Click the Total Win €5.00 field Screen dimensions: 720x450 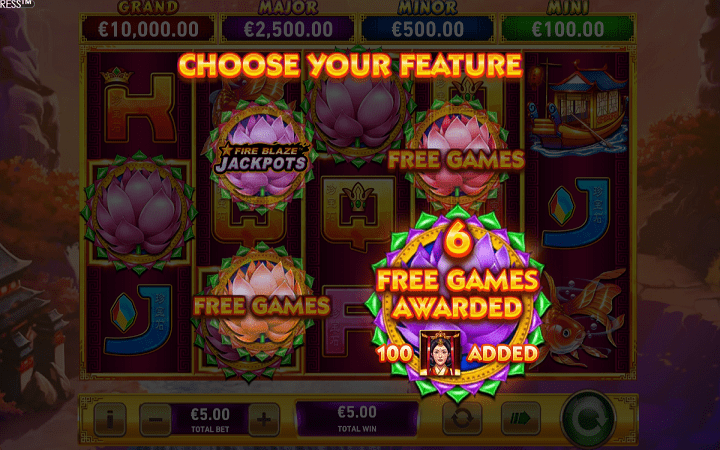coord(357,418)
